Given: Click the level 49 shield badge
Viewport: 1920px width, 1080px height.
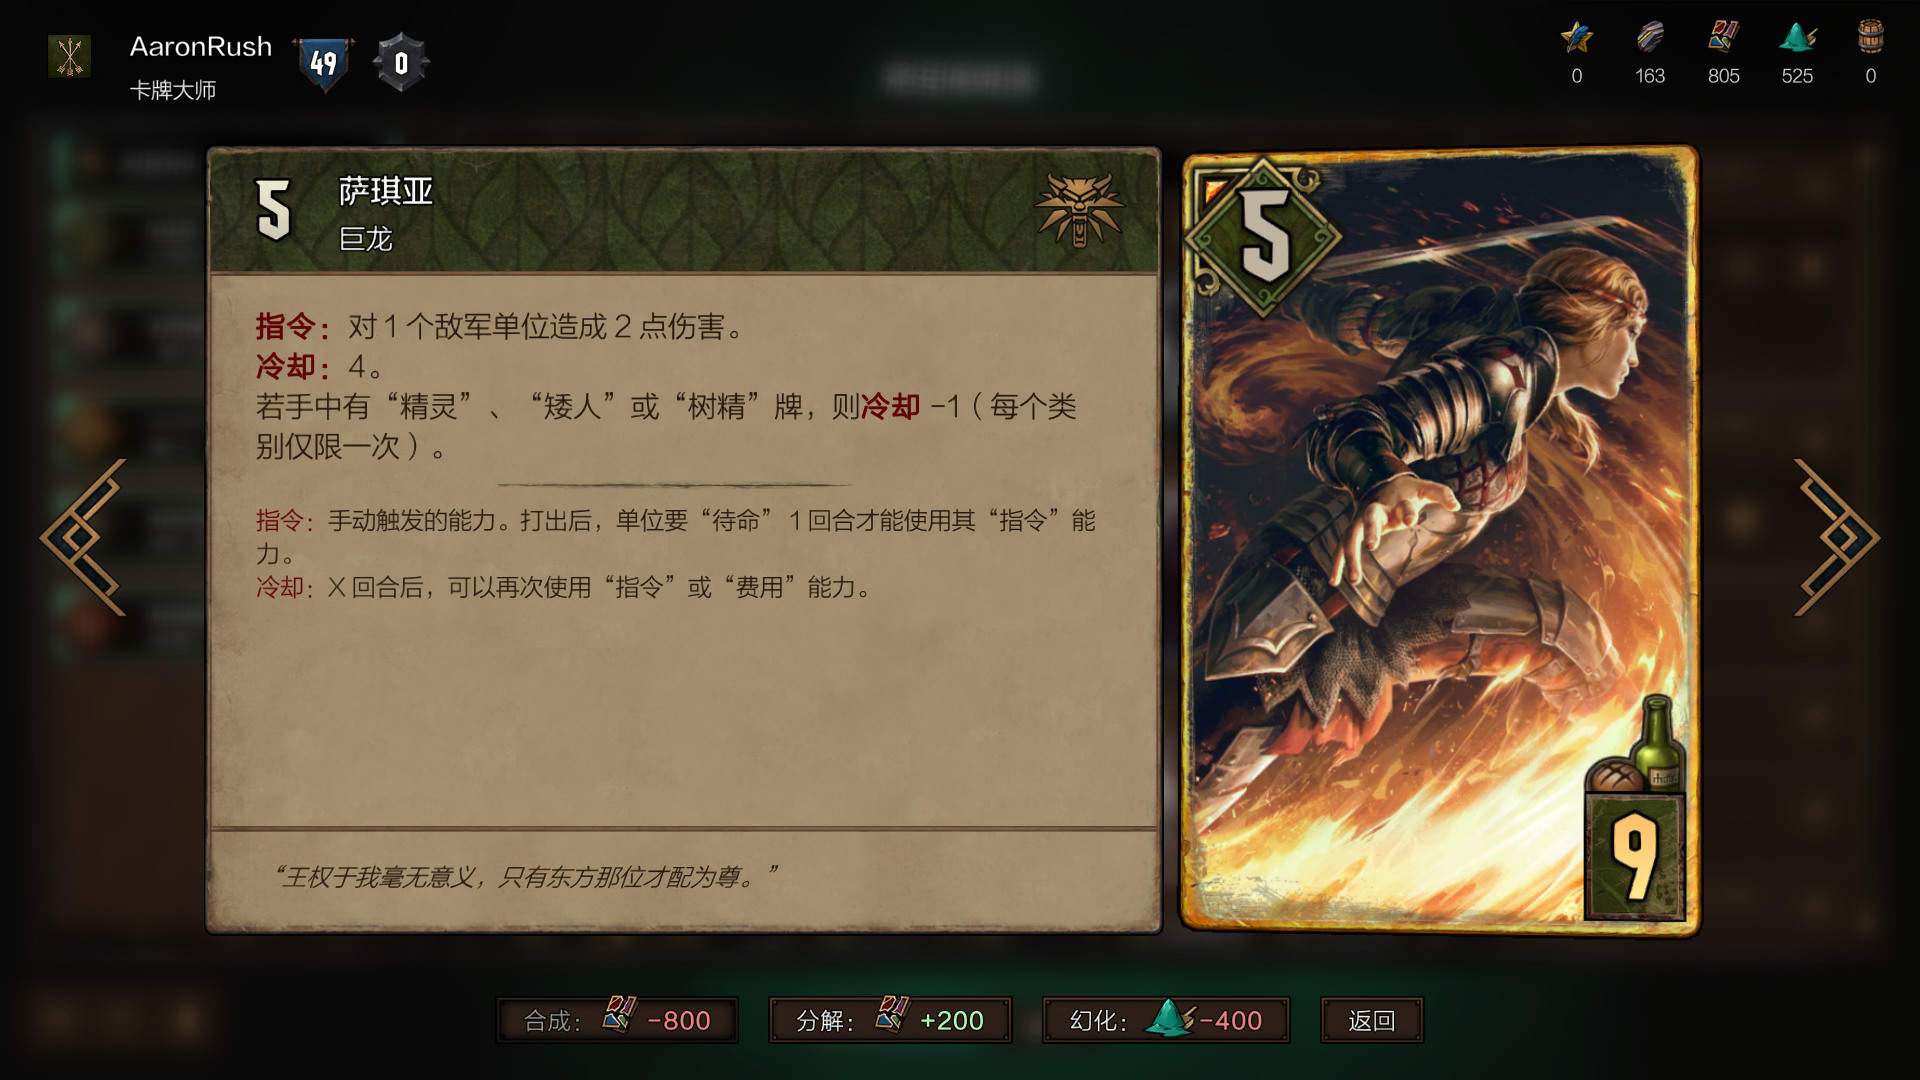Looking at the screenshot, I should [323, 64].
